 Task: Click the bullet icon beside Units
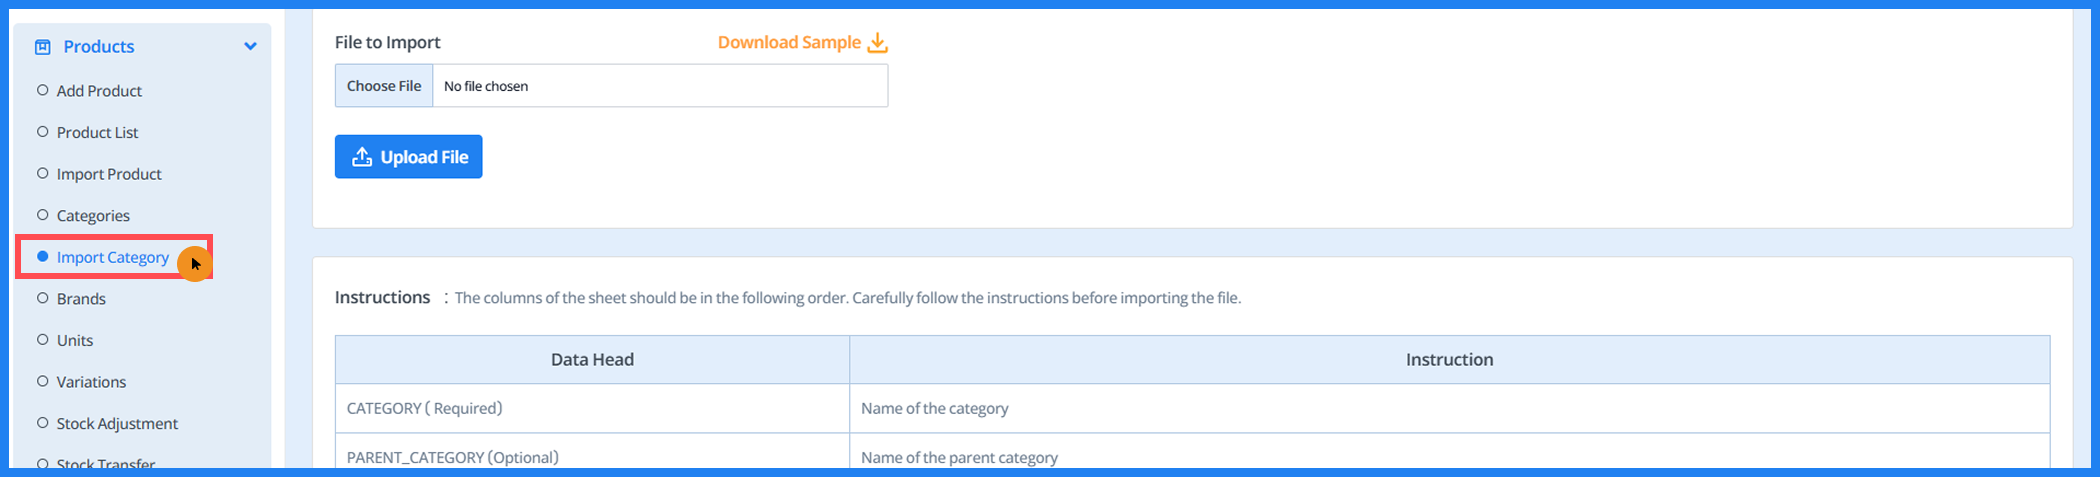click(x=43, y=340)
